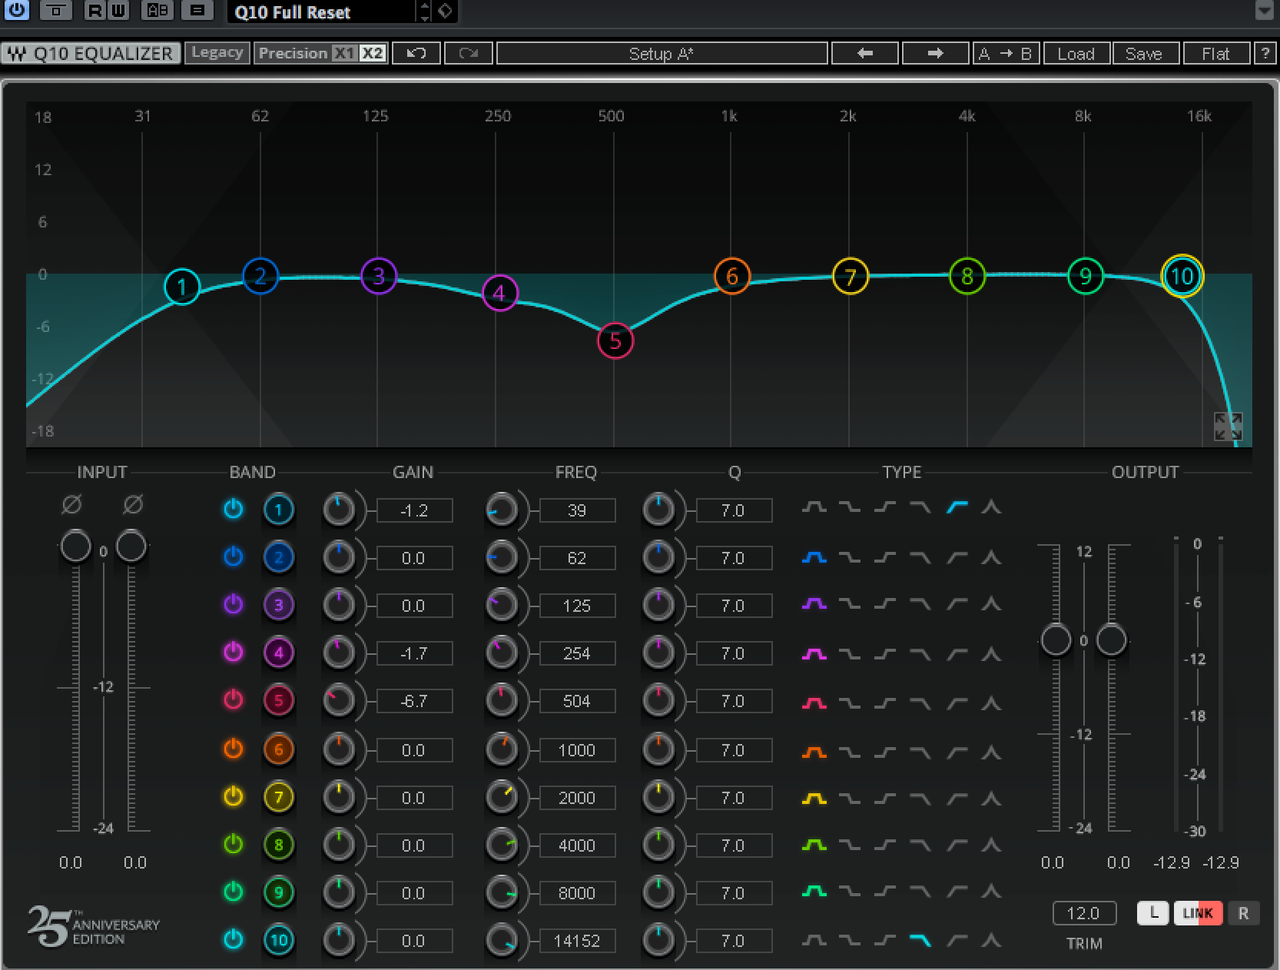Select band-pass peak type for band 6
Screen dimensions: 1280x970
(x=991, y=750)
